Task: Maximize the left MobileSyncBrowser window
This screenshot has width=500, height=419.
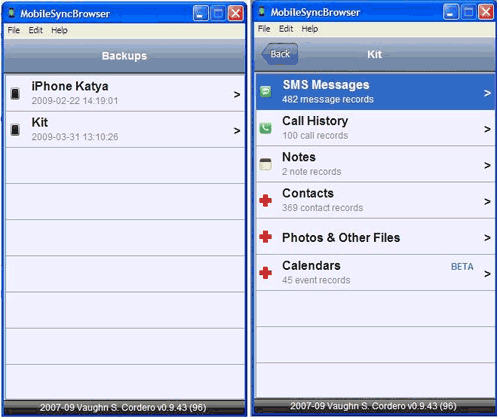Action: pos(218,13)
